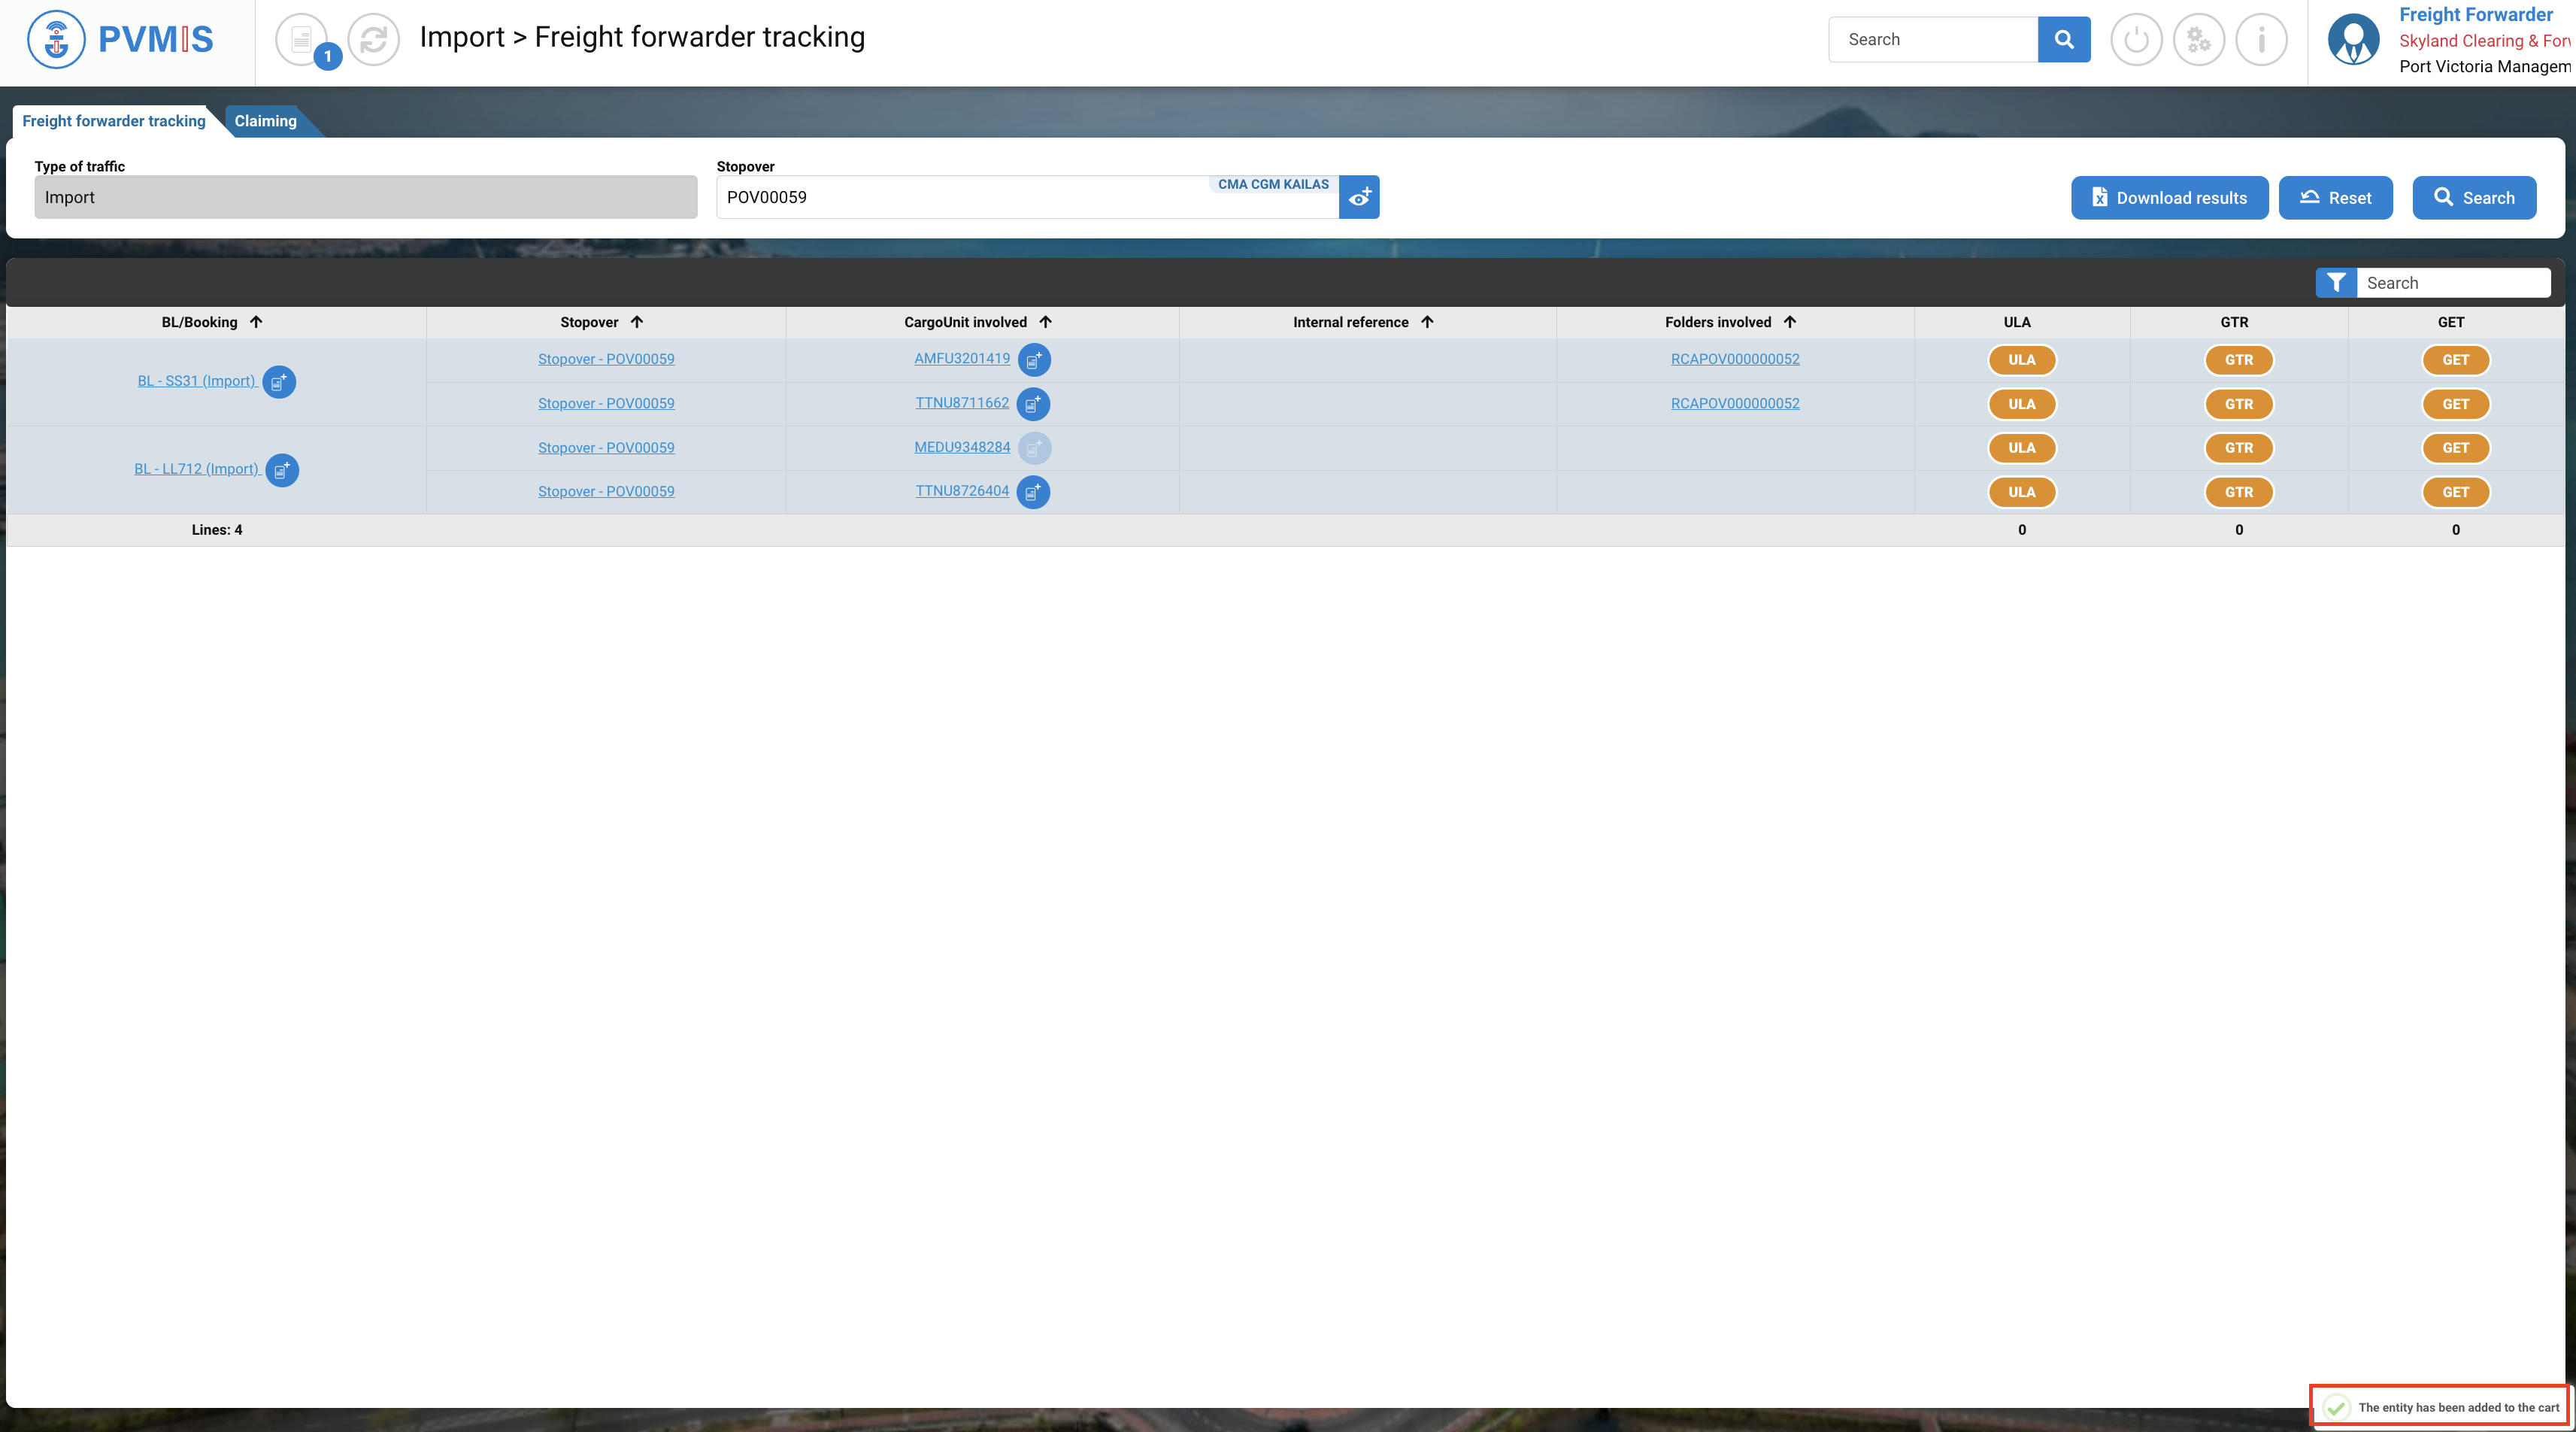
Task: Click the power/logout icon
Action: coord(2136,40)
